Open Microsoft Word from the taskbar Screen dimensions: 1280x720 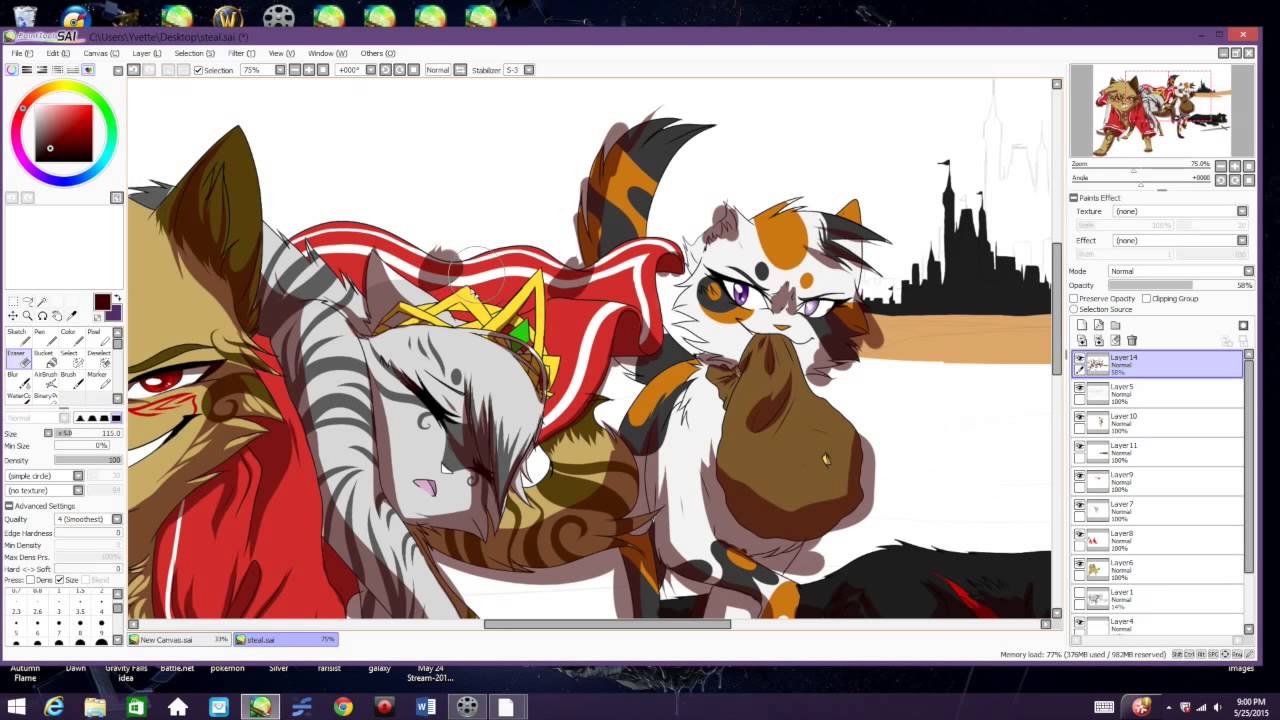point(426,707)
